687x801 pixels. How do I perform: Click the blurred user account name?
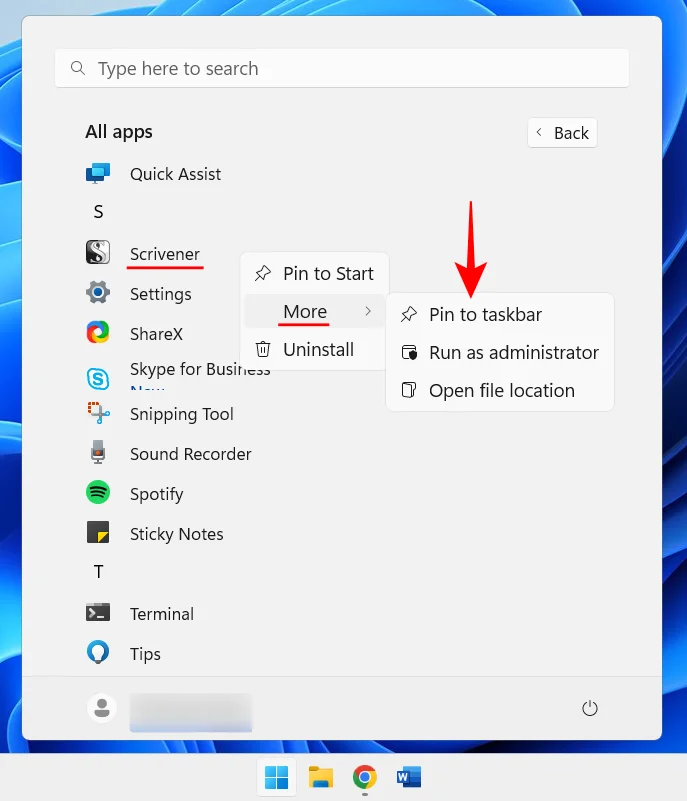(x=191, y=712)
